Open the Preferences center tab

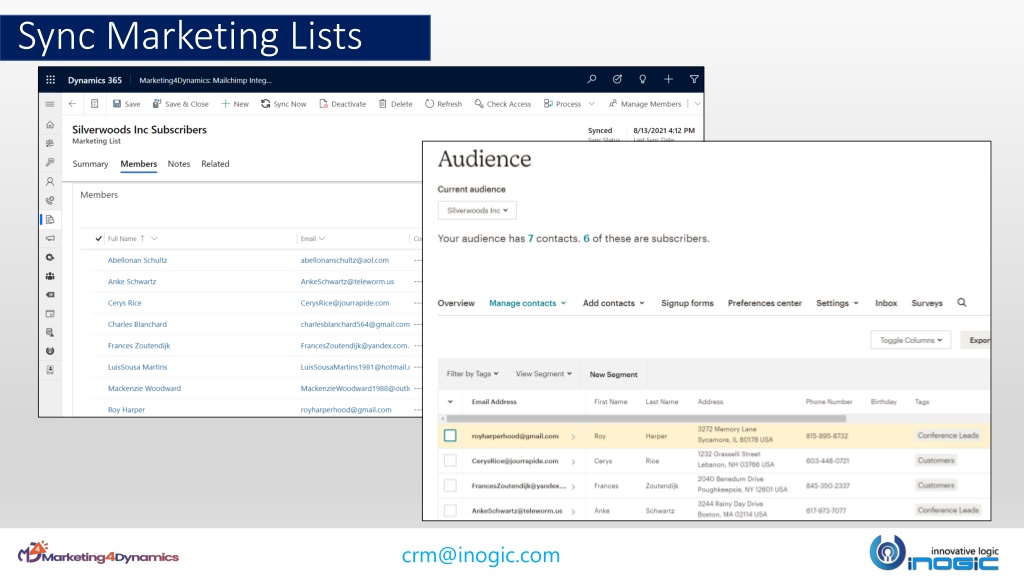click(x=765, y=303)
